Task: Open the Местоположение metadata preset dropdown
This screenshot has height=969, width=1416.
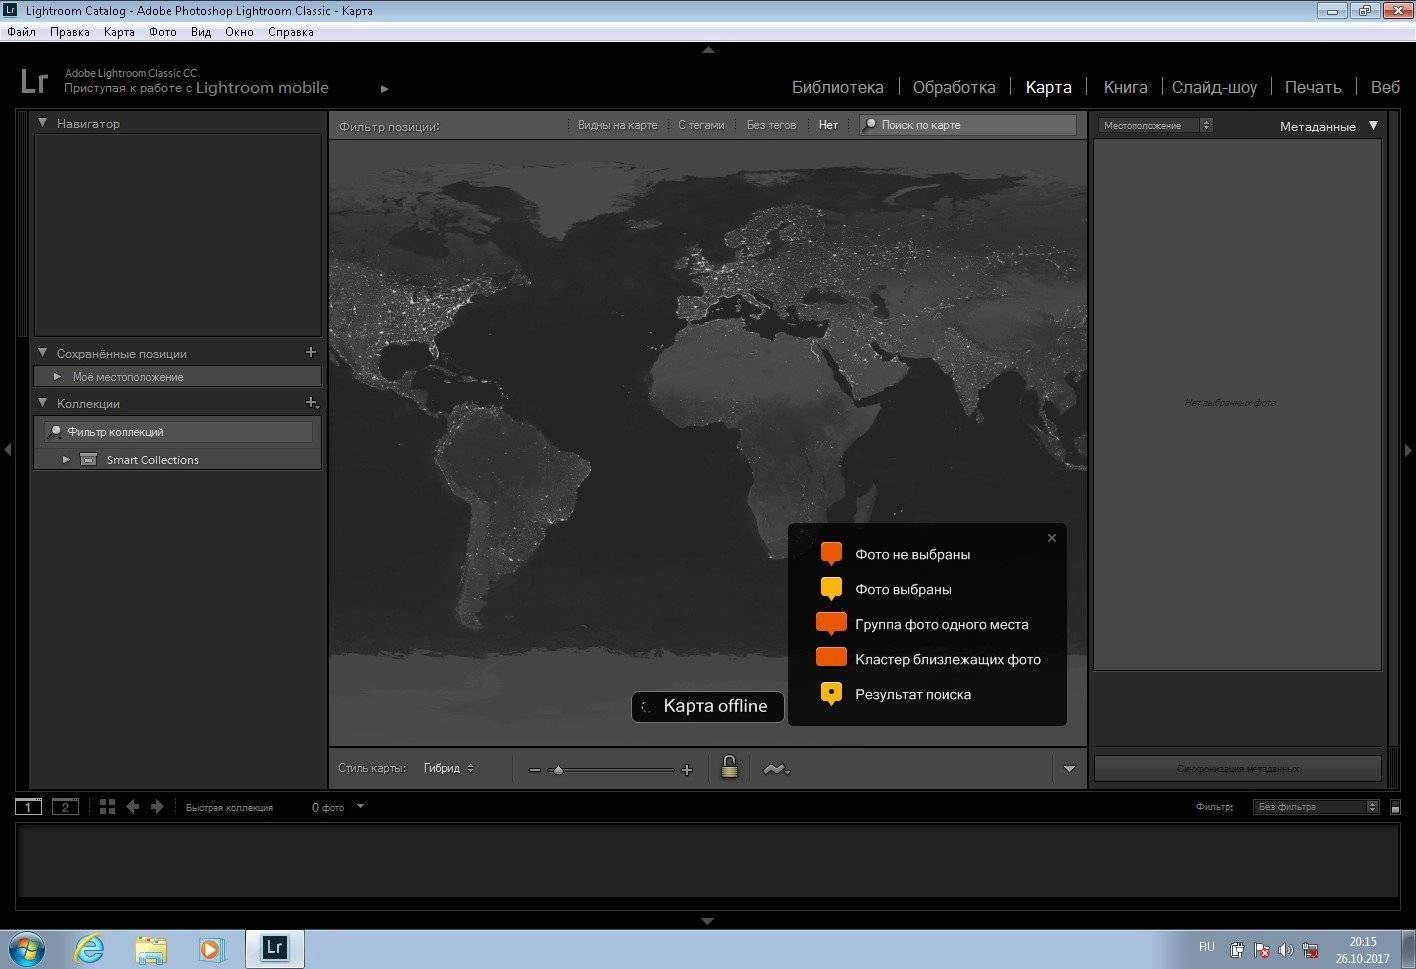Action: click(x=1155, y=125)
